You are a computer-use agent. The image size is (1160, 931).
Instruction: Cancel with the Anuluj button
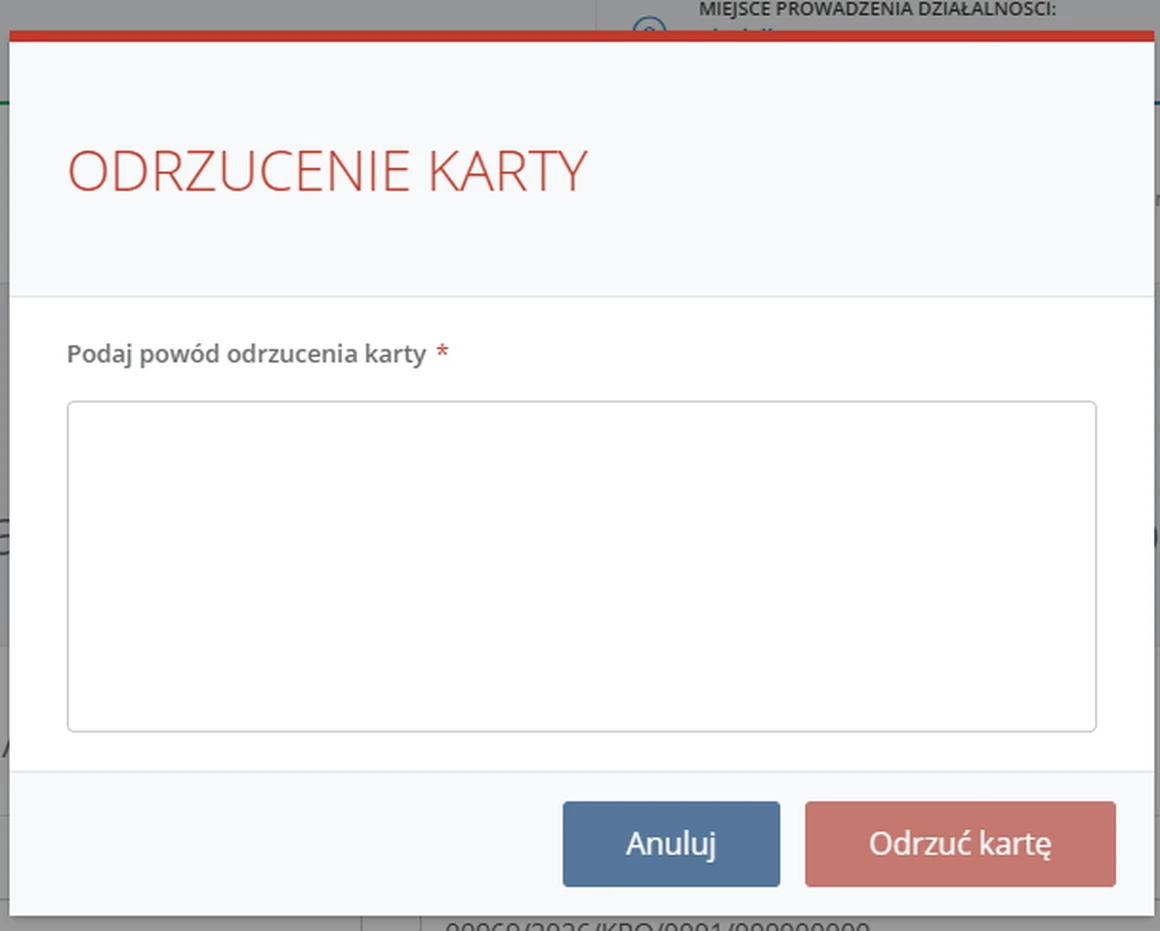tap(671, 844)
